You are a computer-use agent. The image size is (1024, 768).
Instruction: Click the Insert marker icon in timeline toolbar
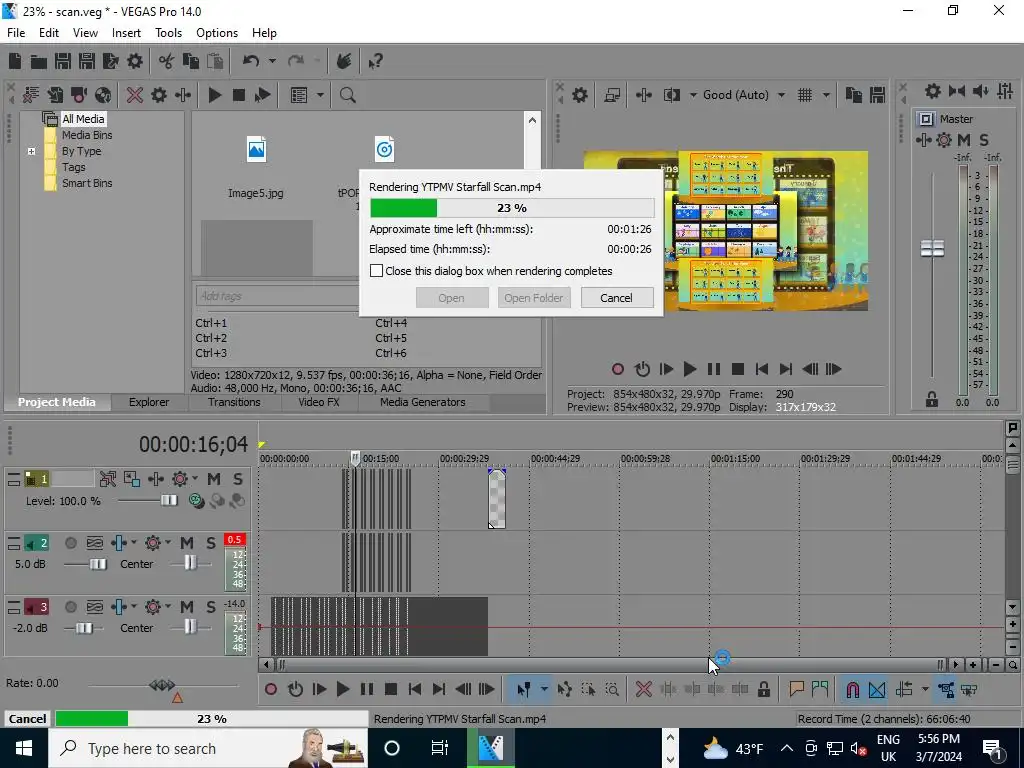[796, 689]
